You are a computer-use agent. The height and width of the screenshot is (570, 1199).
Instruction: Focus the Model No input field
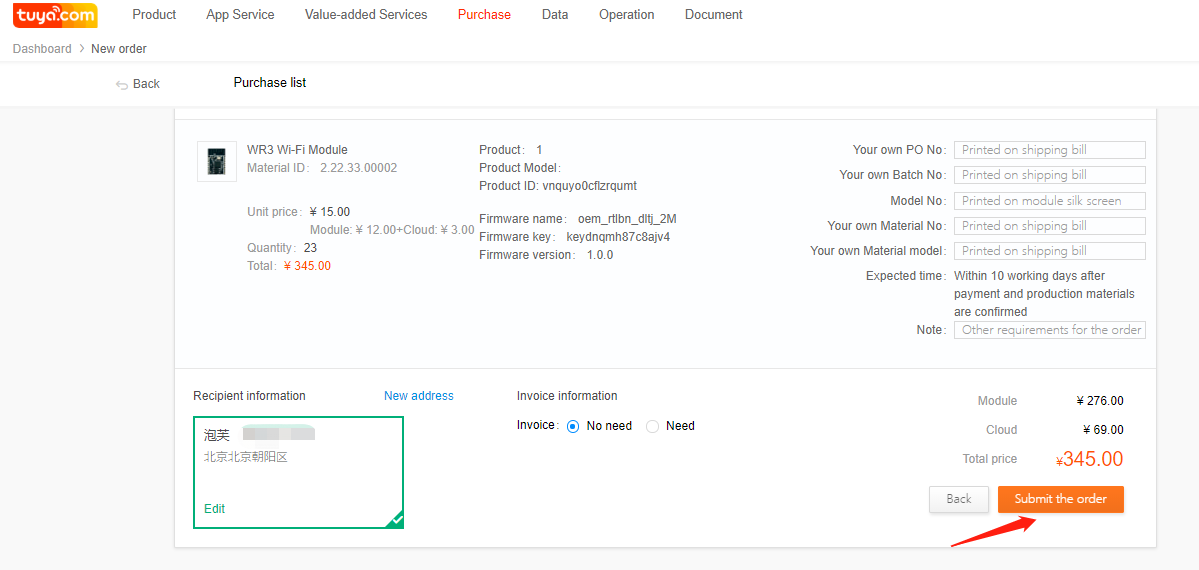pyautogui.click(x=1049, y=201)
